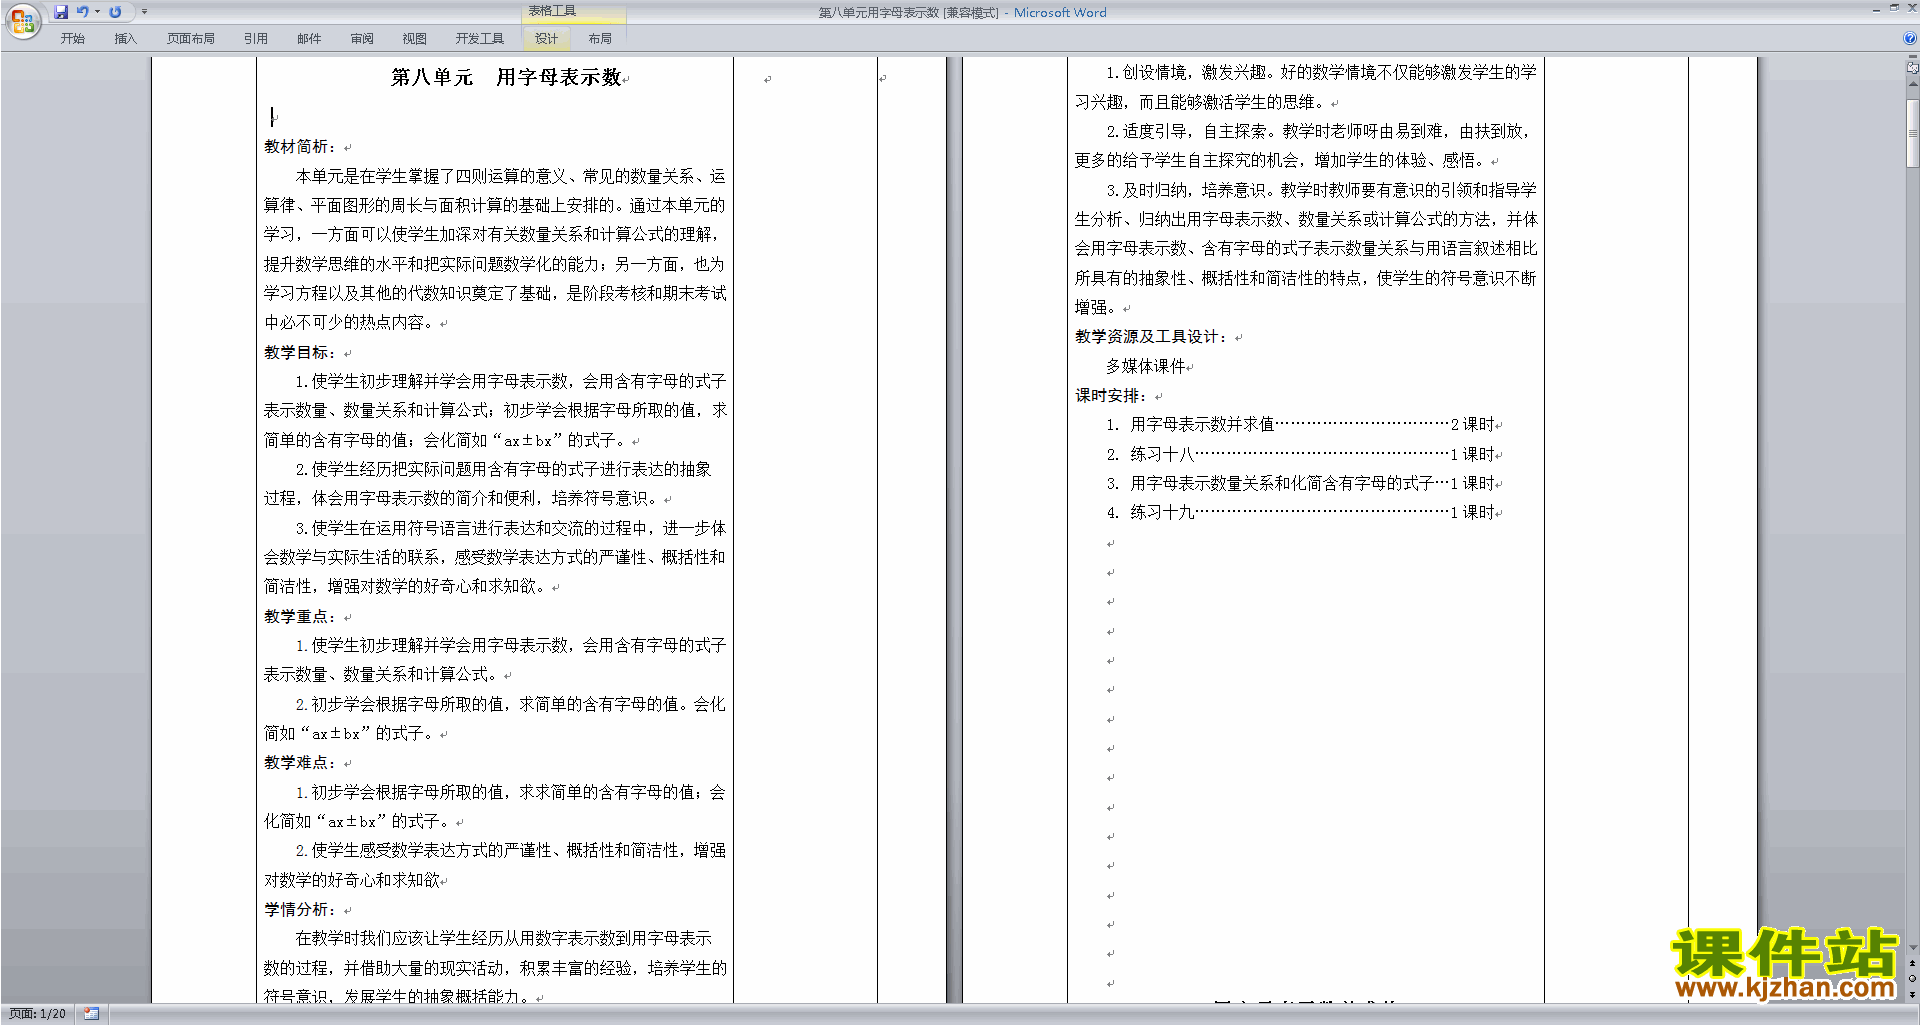The image size is (1920, 1025).
Task: Open the 页面布局 tab
Action: click(x=191, y=39)
